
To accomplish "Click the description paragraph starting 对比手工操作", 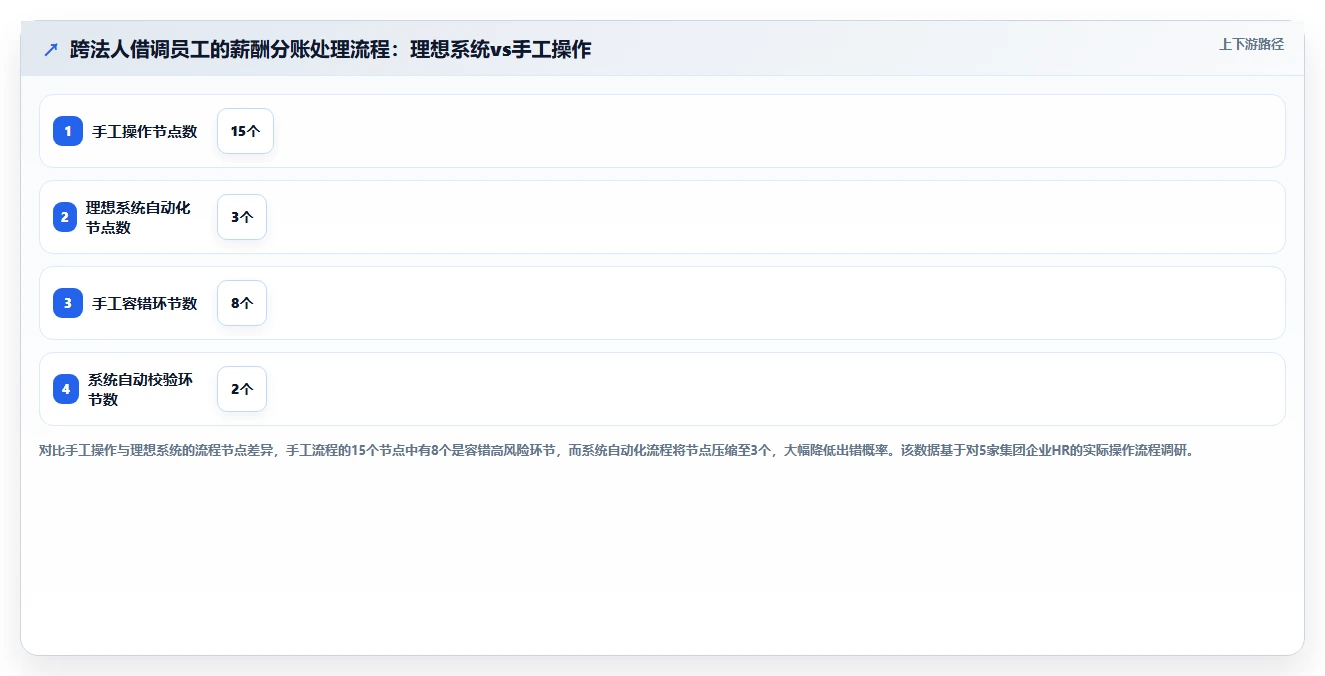I will (617, 450).
